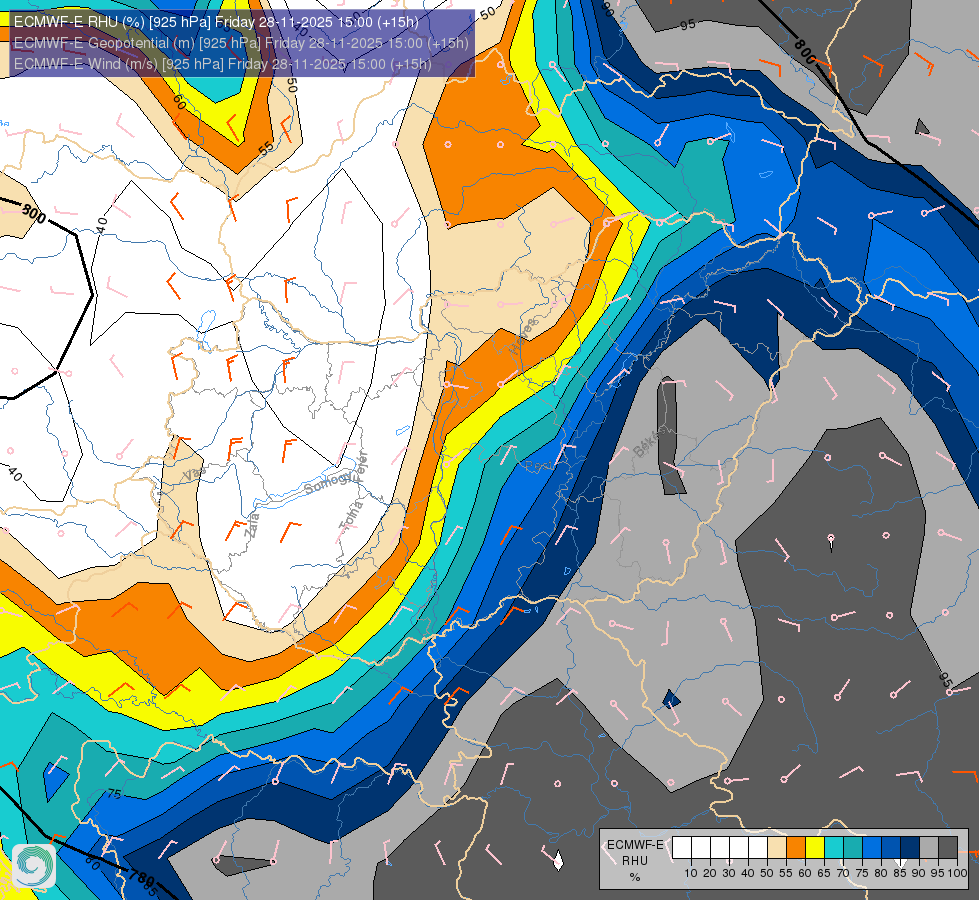Click the Heves county label on the map
979x900 pixels.
click(523, 337)
